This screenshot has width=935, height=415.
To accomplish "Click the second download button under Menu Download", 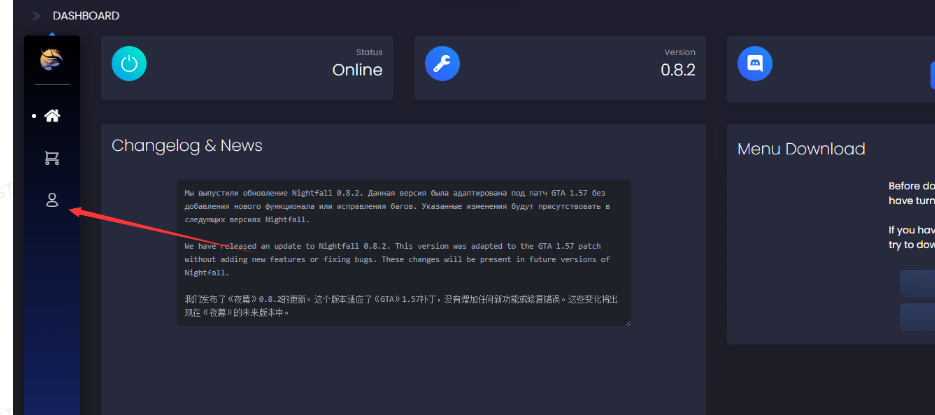I will click(917, 317).
